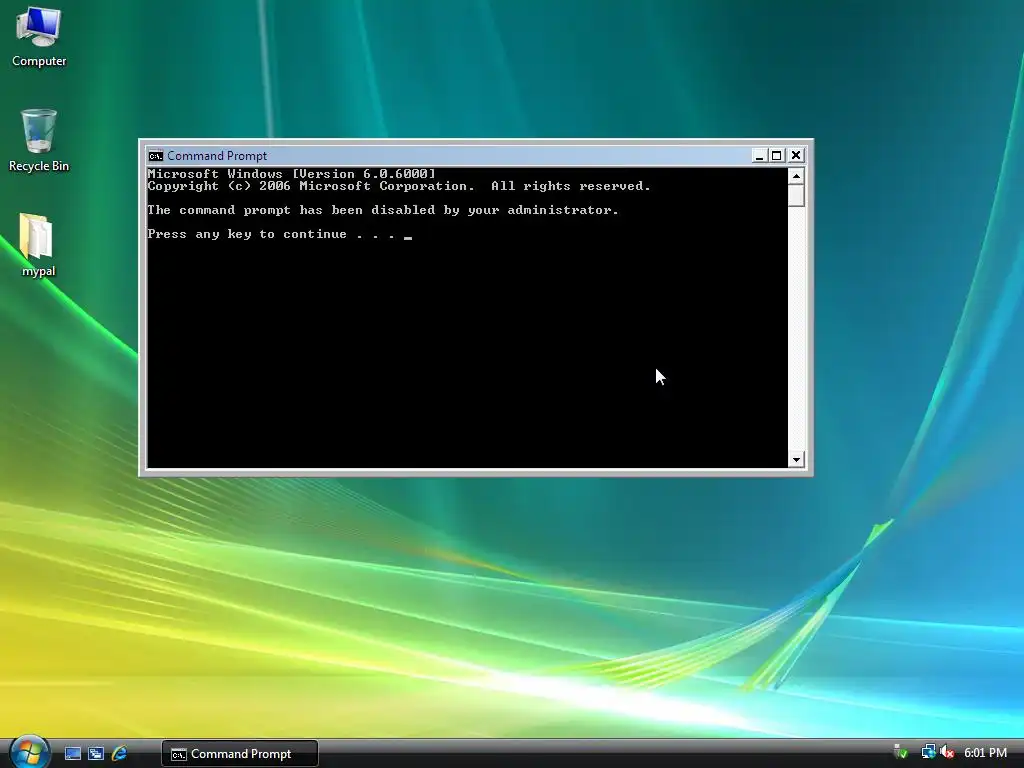This screenshot has height=768, width=1024.
Task: Click the Command Prompt scrollbar thumb
Action: (x=796, y=195)
